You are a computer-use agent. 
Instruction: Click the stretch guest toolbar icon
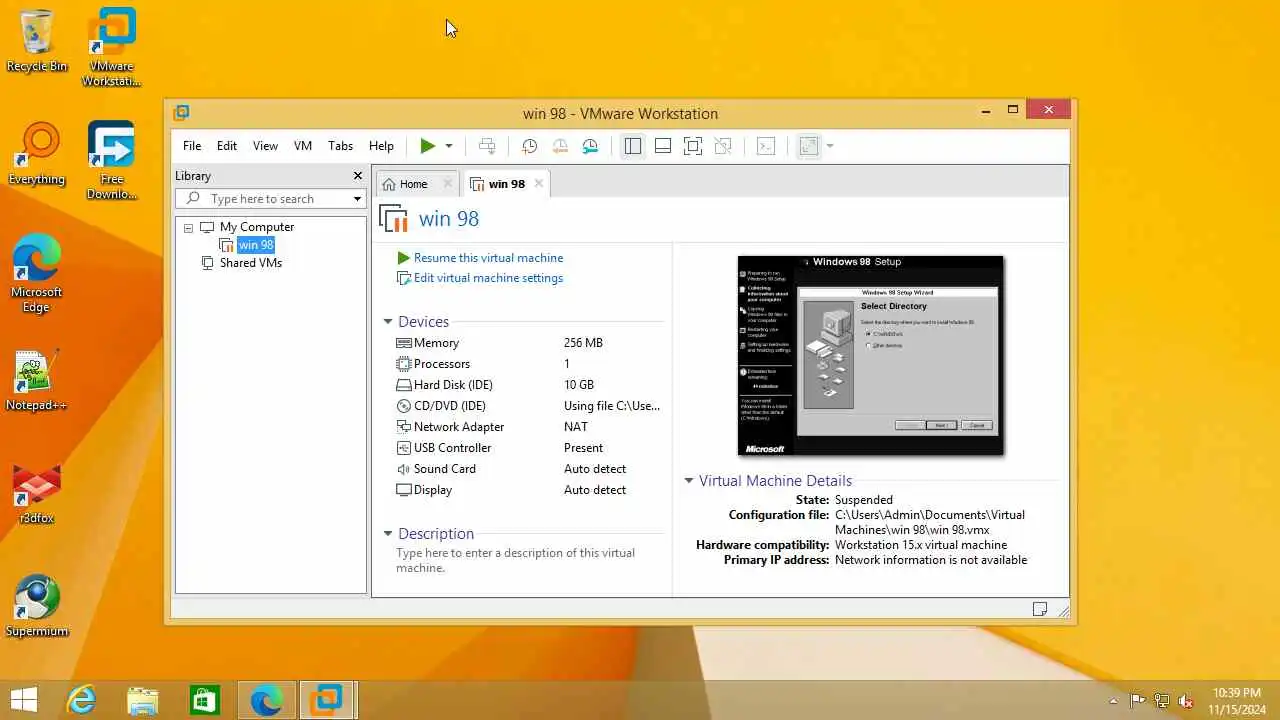[x=809, y=146]
